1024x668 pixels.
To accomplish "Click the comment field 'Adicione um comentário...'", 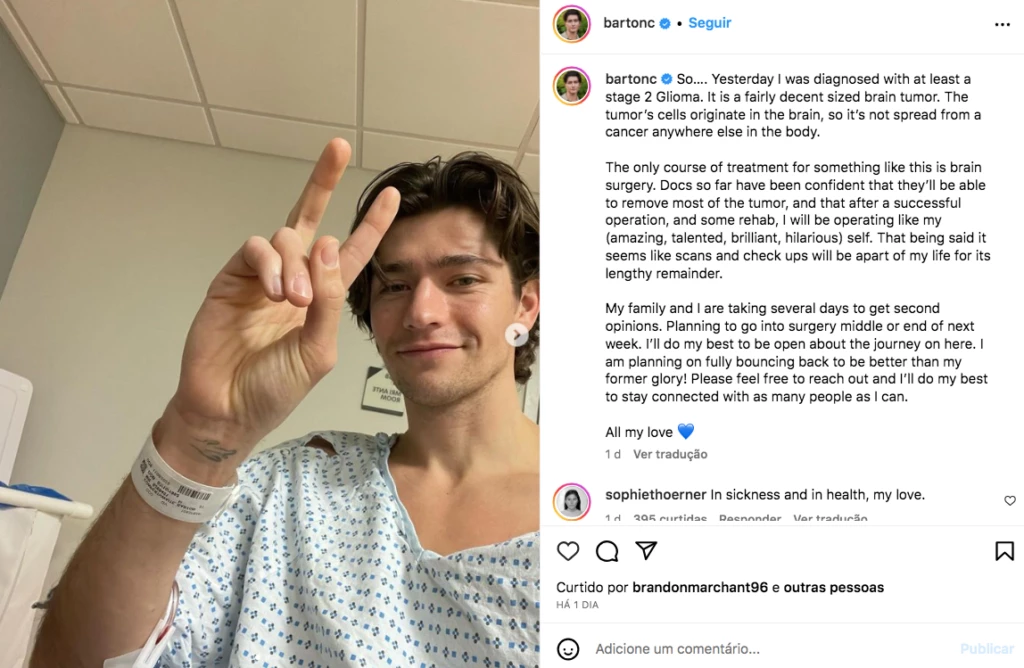I will [677, 649].
